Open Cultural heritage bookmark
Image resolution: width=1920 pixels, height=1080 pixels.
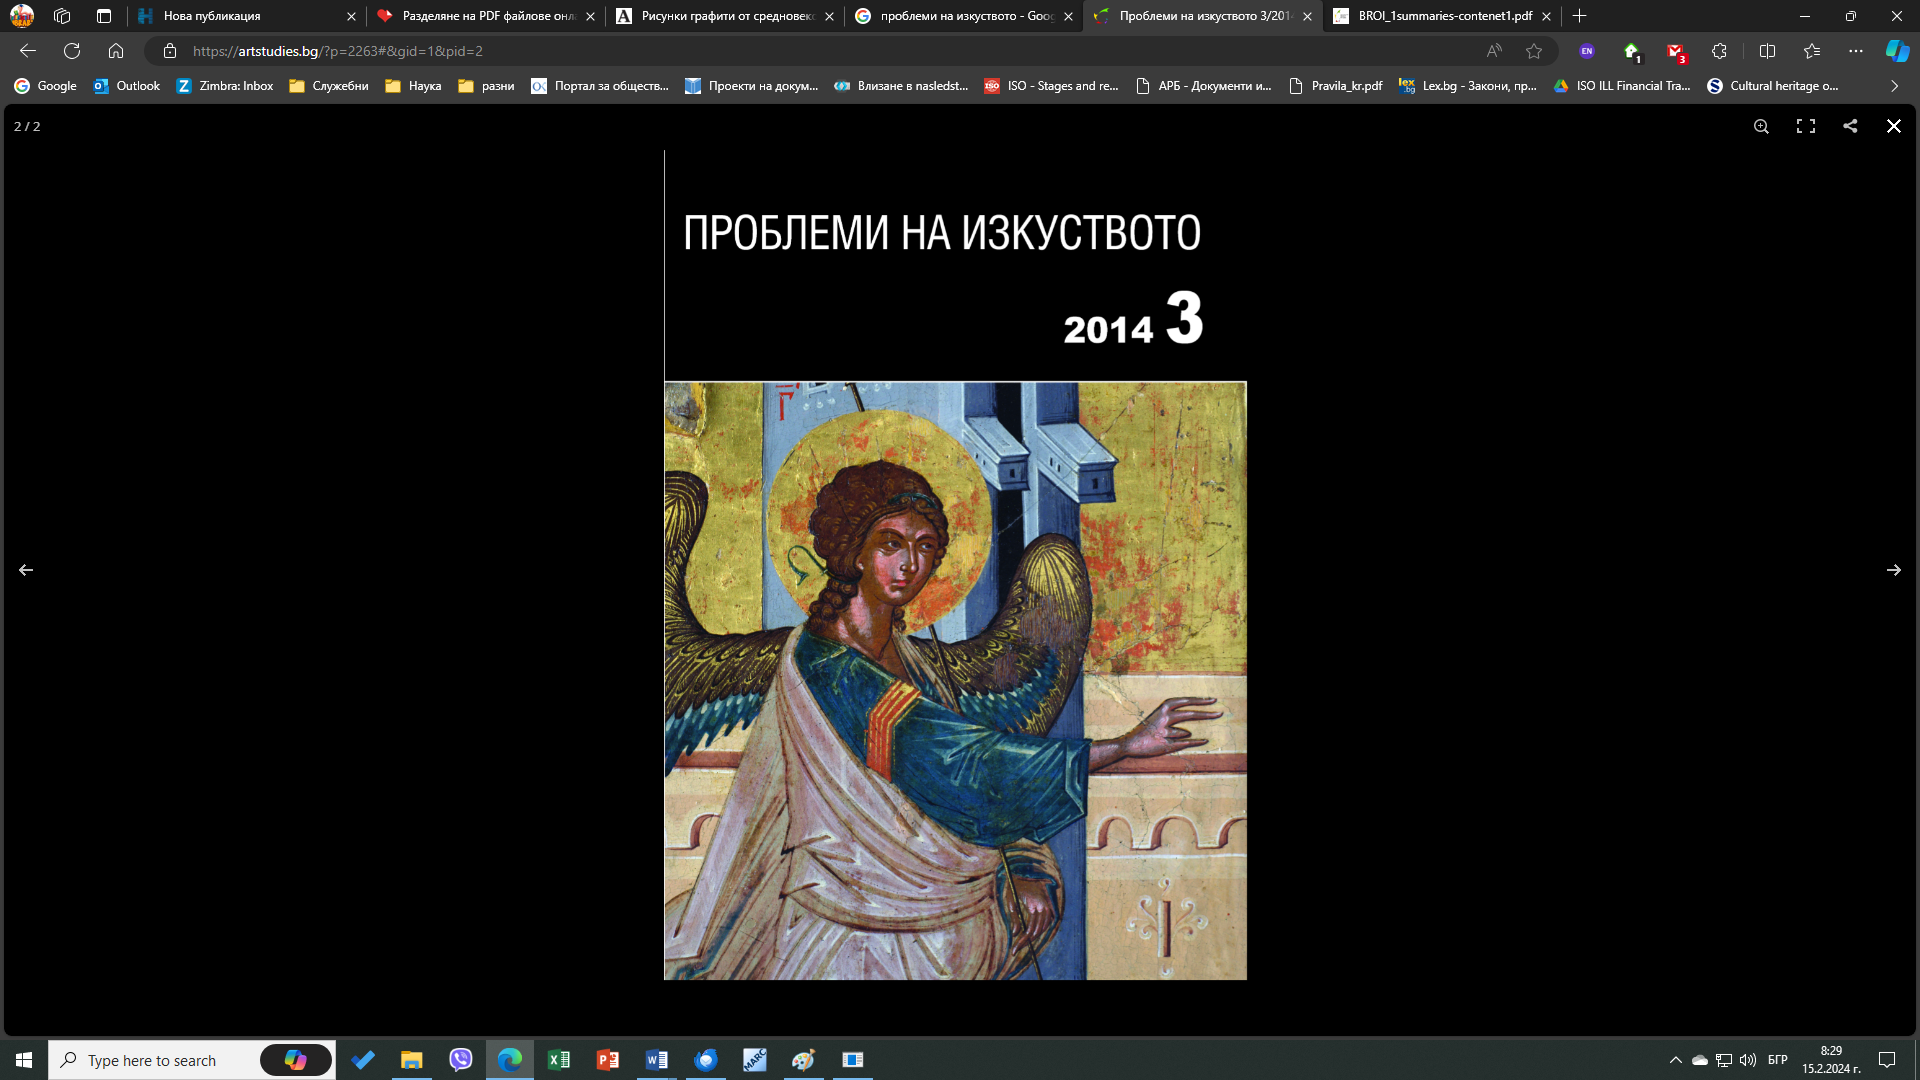tap(1773, 86)
